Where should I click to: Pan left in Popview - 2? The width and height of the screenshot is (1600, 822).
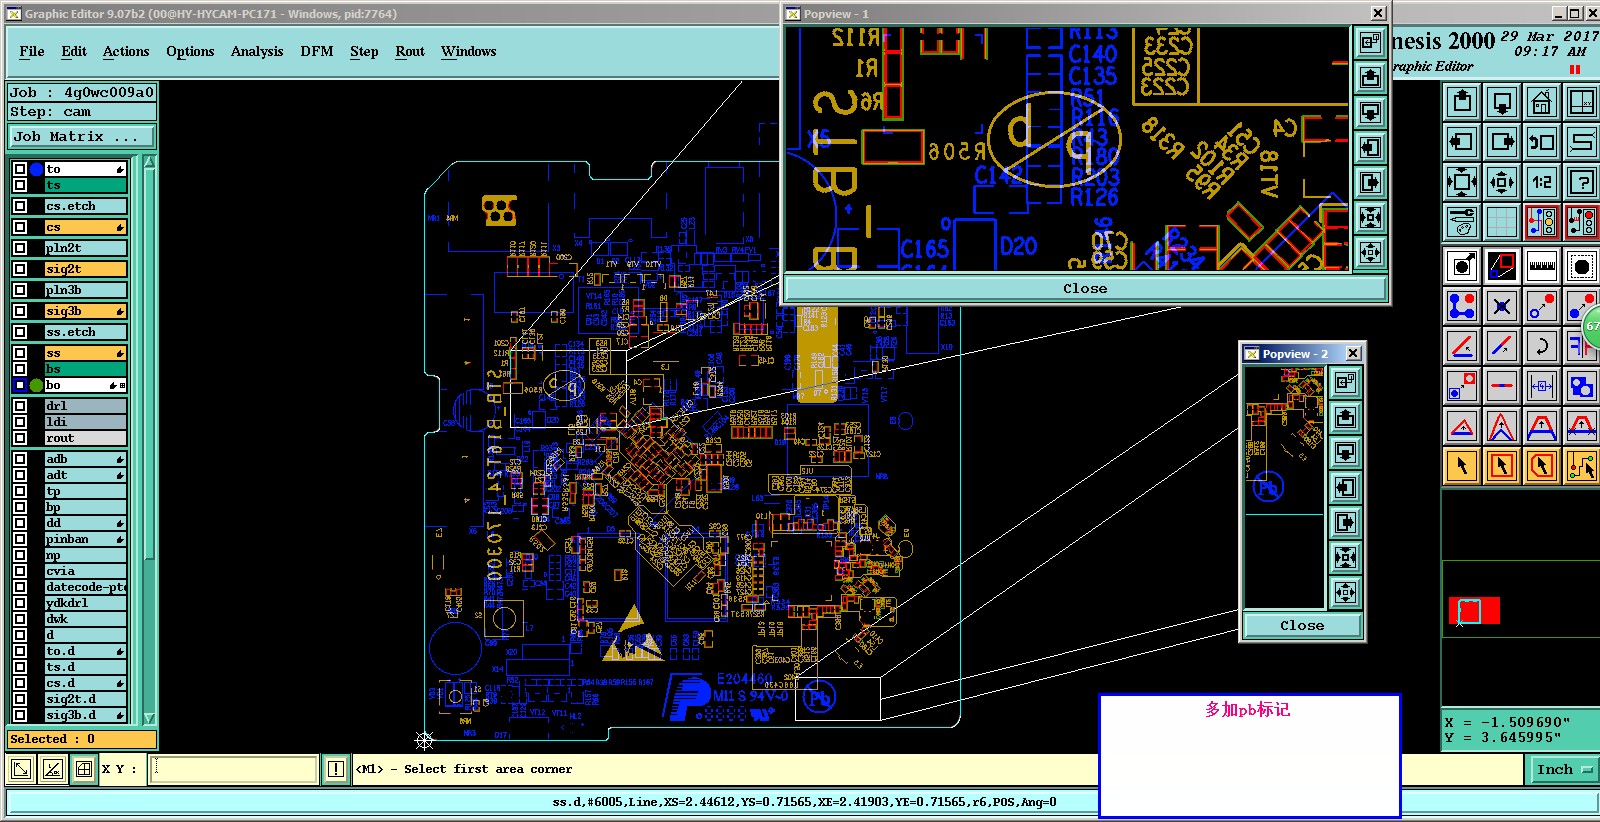[x=1345, y=487]
